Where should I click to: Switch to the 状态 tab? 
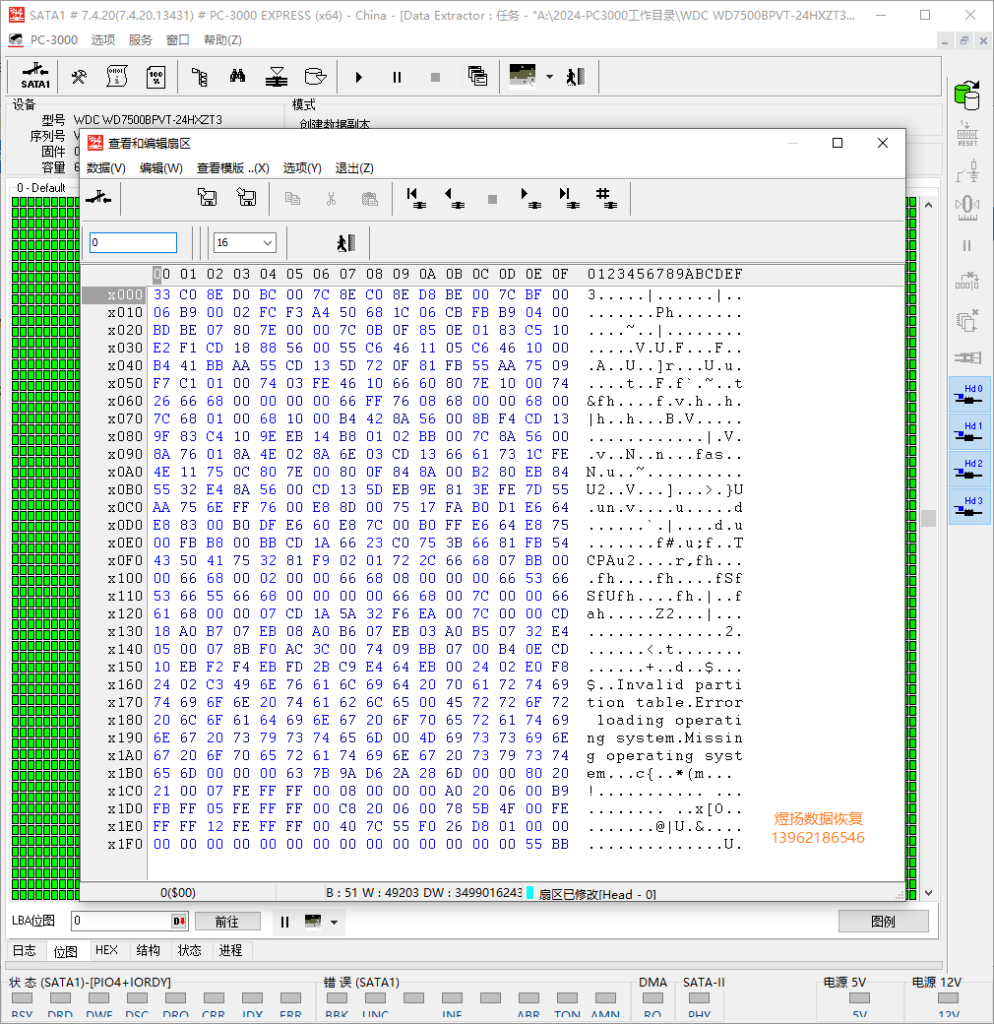point(189,950)
